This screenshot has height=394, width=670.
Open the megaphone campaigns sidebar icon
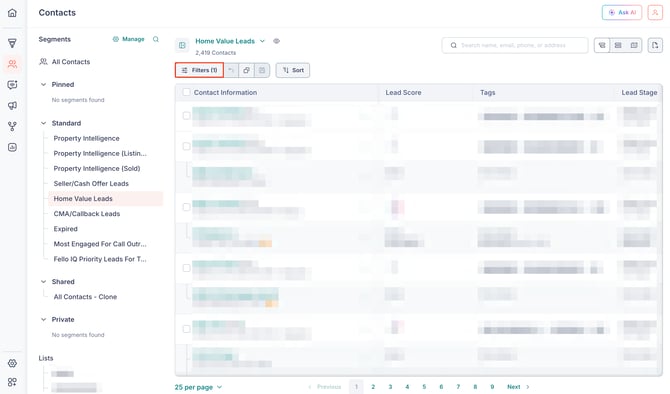[12, 106]
